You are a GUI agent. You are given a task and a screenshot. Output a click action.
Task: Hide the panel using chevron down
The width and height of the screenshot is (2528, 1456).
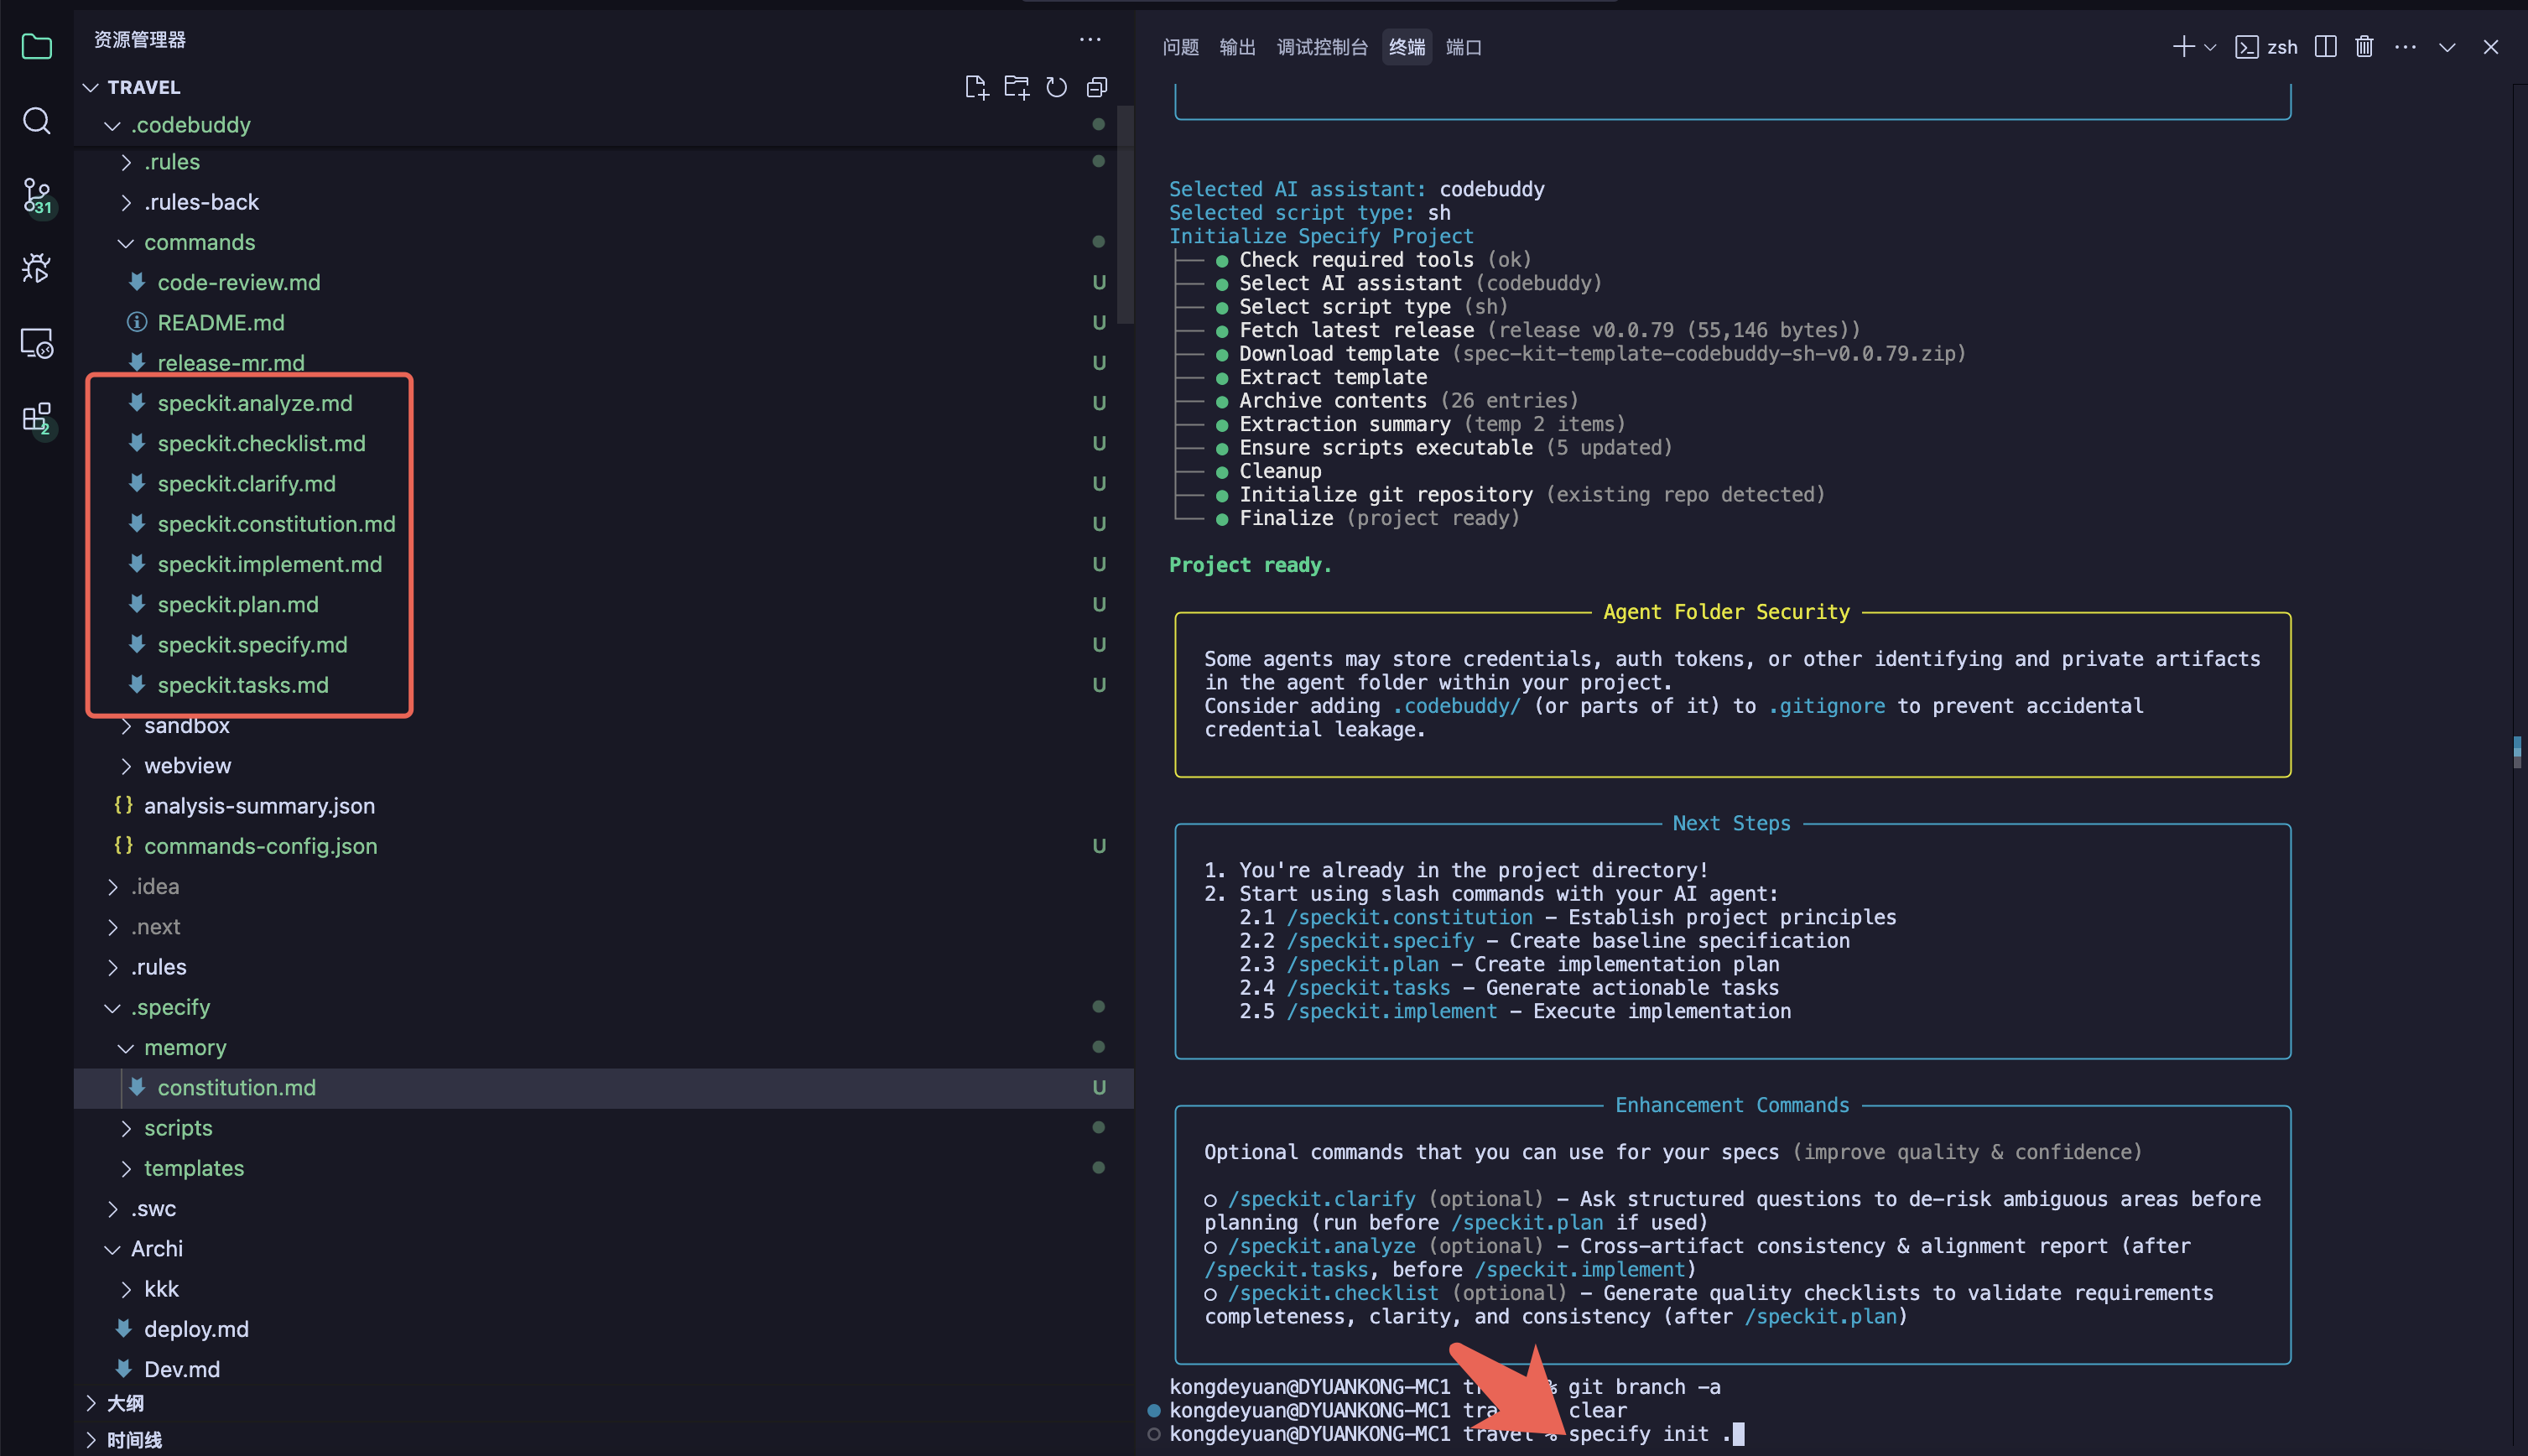[2447, 47]
